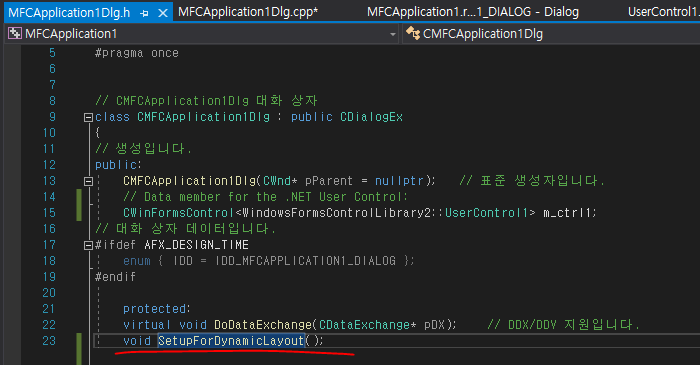Viewport: 700px width, 365px height.
Task: Open the MFCApplication1 project scope dropdown
Action: pyautogui.click(x=393, y=34)
